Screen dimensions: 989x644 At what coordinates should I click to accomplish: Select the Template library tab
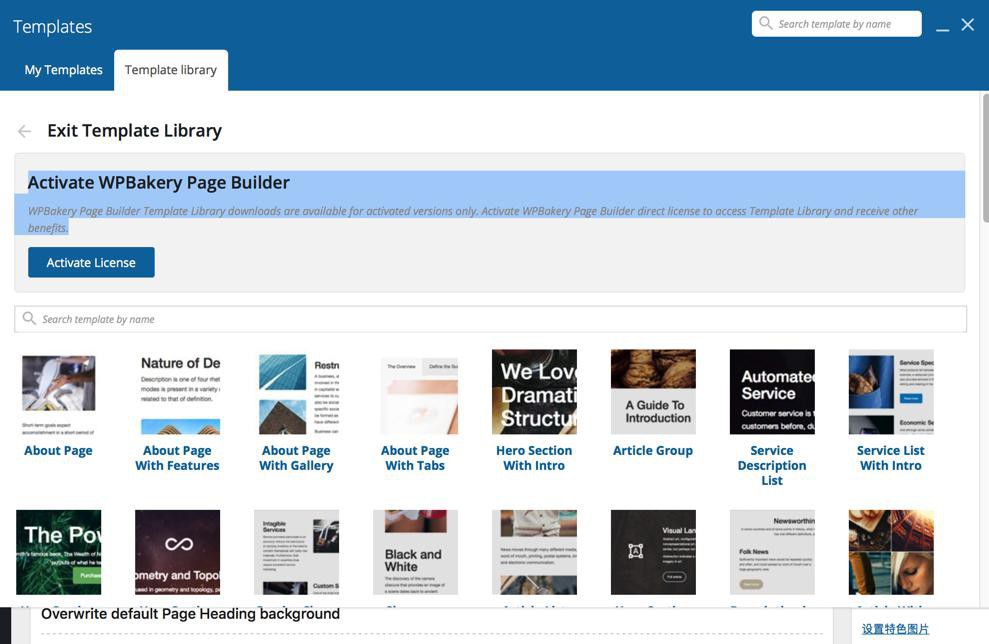click(171, 70)
